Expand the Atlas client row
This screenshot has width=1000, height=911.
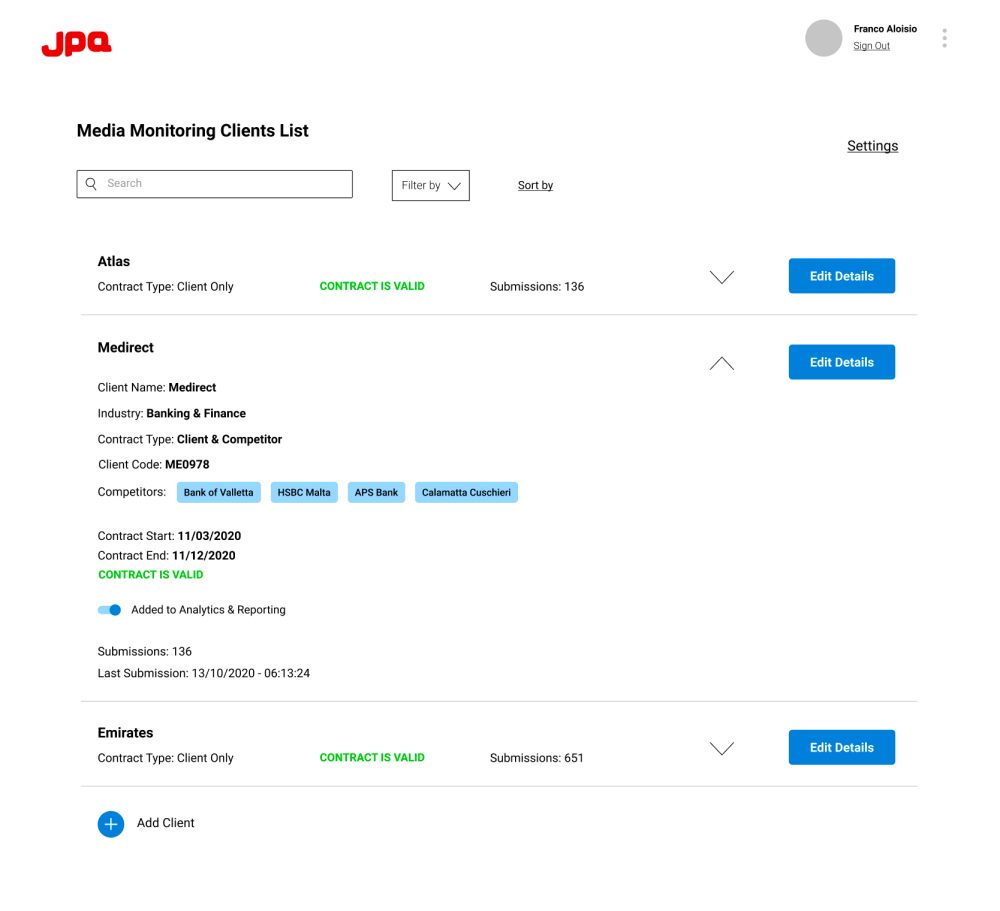(x=722, y=277)
